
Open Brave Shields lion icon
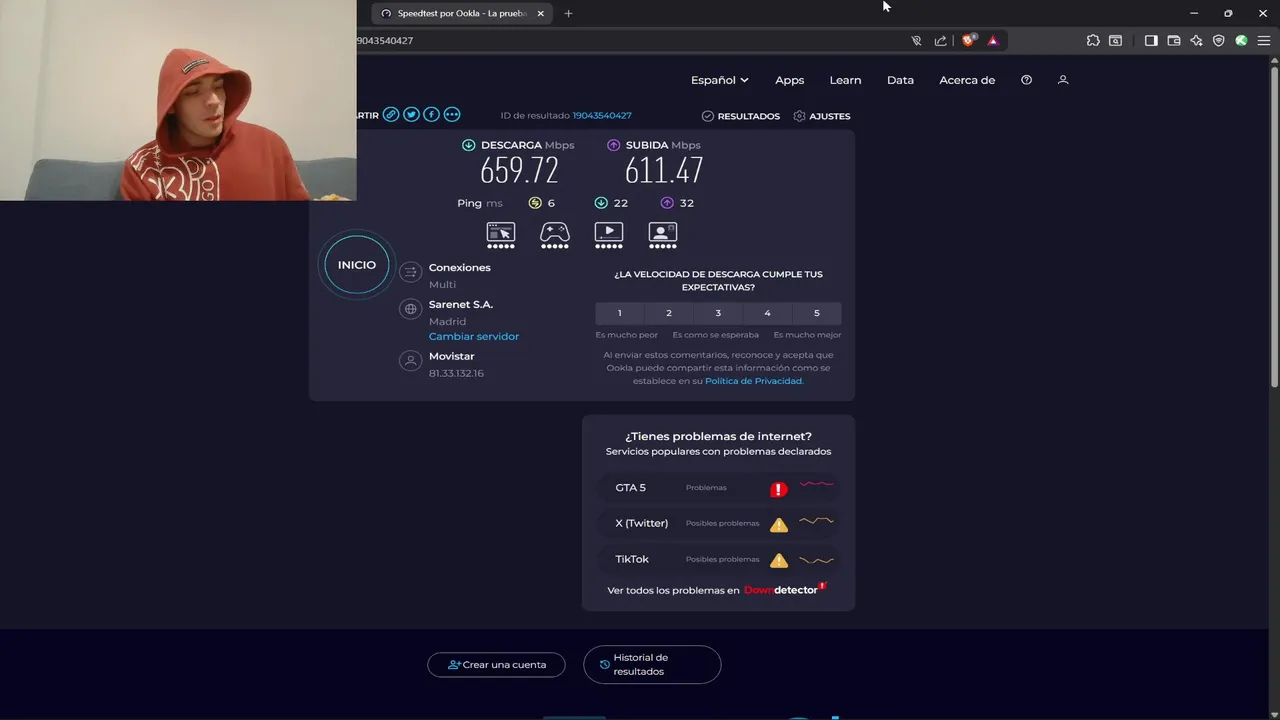pyautogui.click(x=968, y=41)
